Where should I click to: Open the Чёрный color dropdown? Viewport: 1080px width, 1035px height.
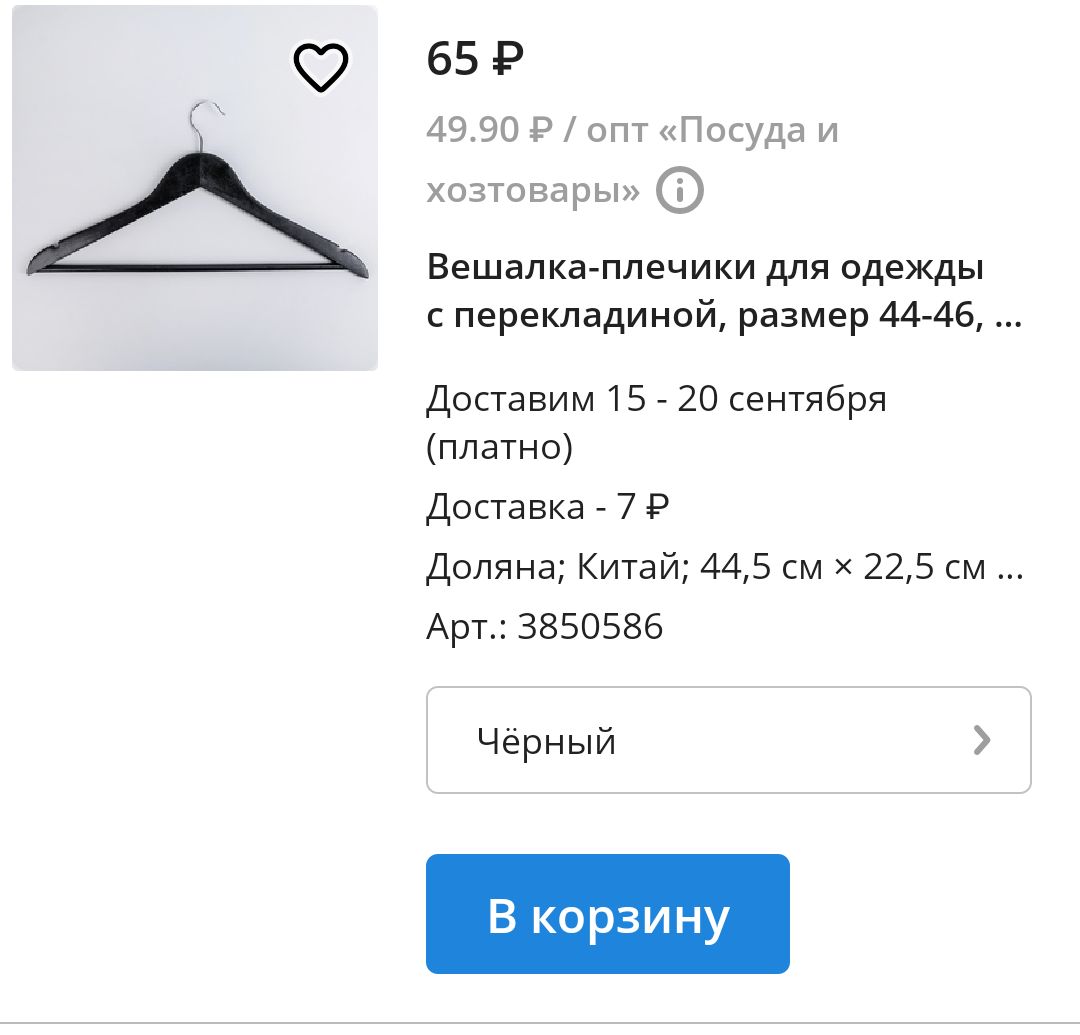coord(729,740)
